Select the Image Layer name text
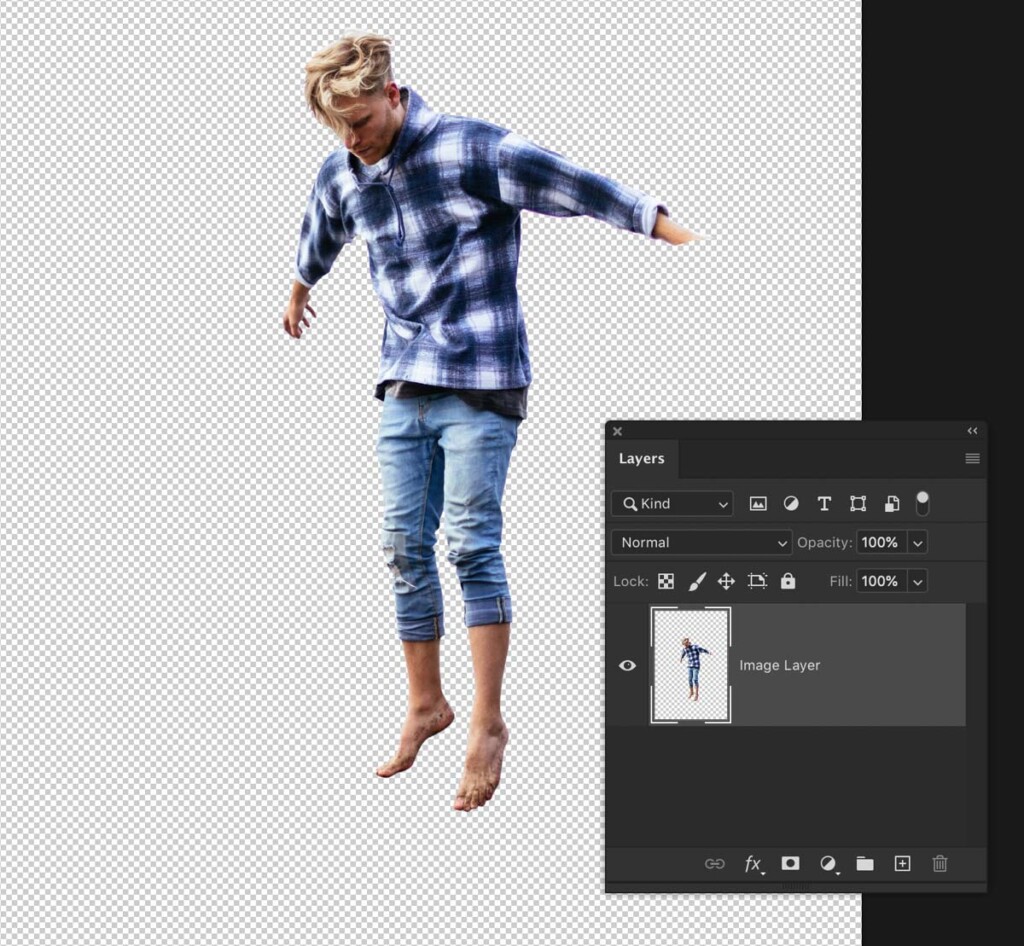 click(x=779, y=665)
